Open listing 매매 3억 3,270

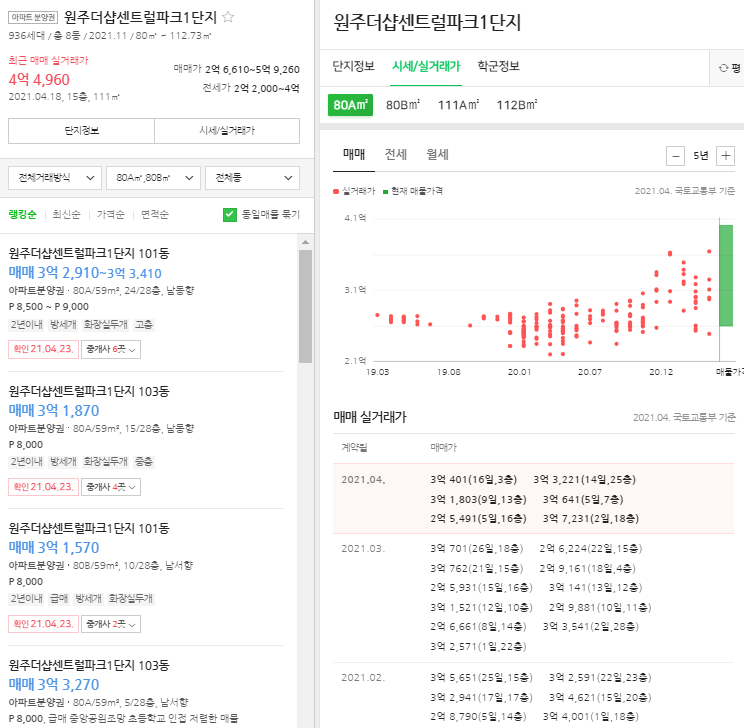point(54,685)
